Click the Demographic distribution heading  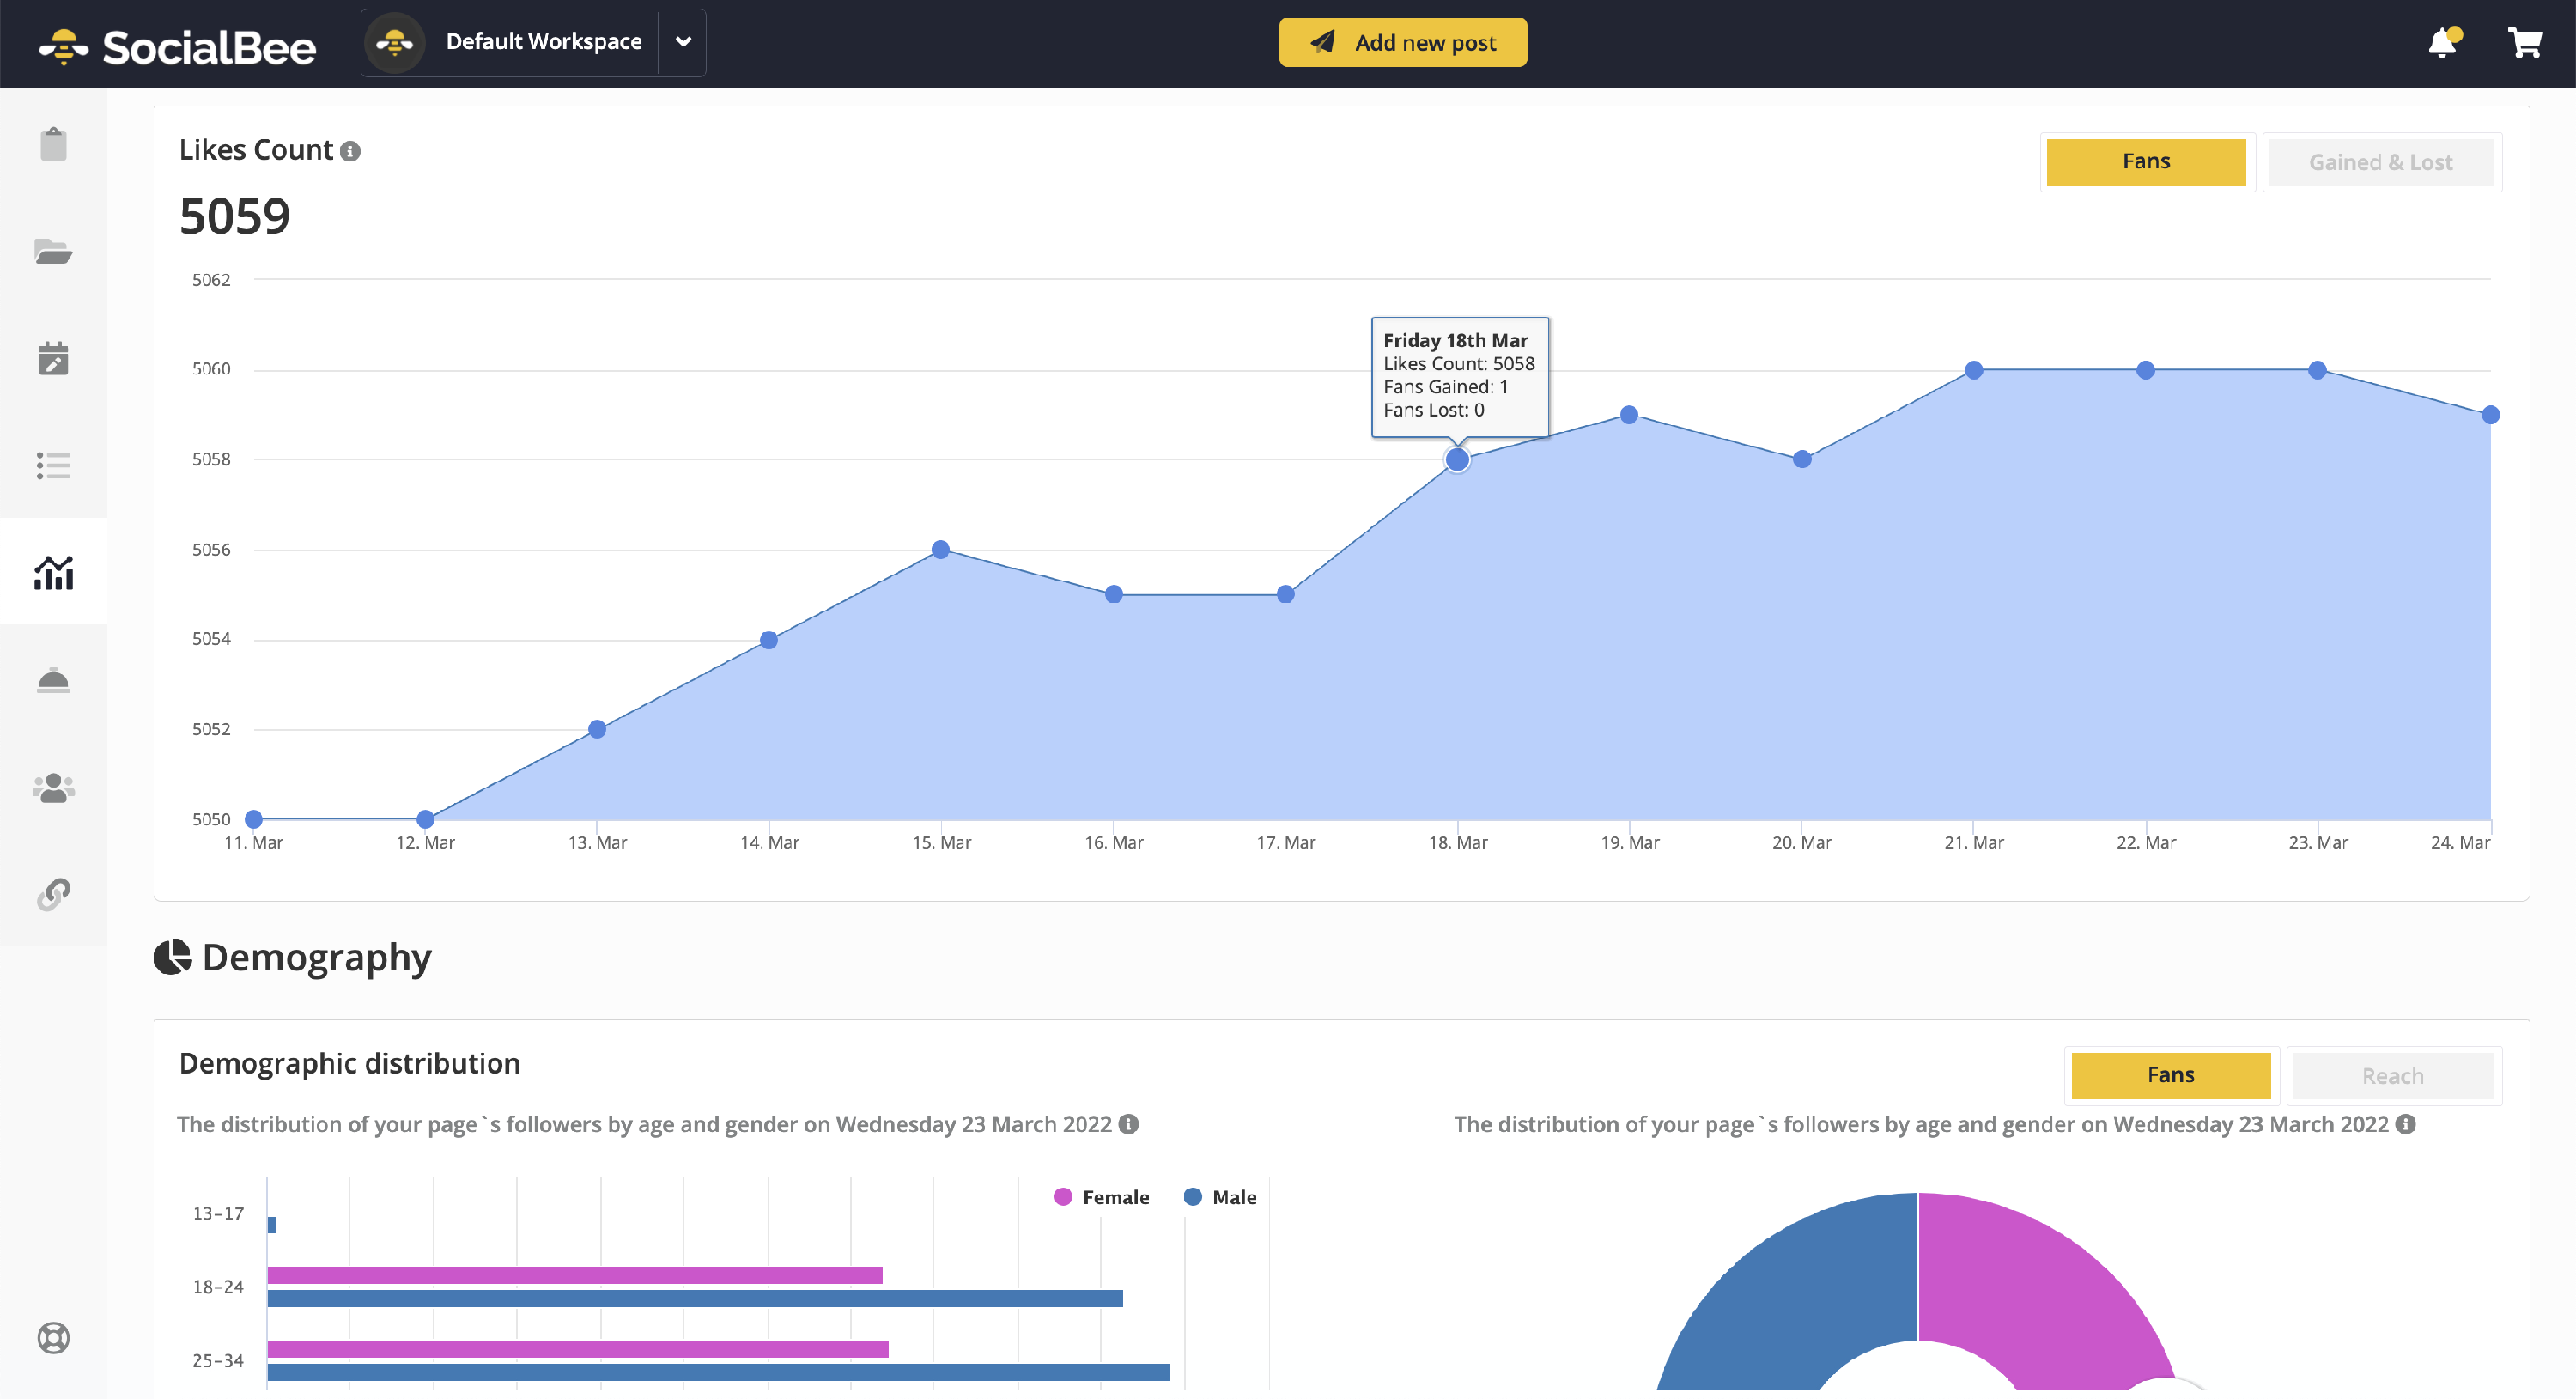349,1063
